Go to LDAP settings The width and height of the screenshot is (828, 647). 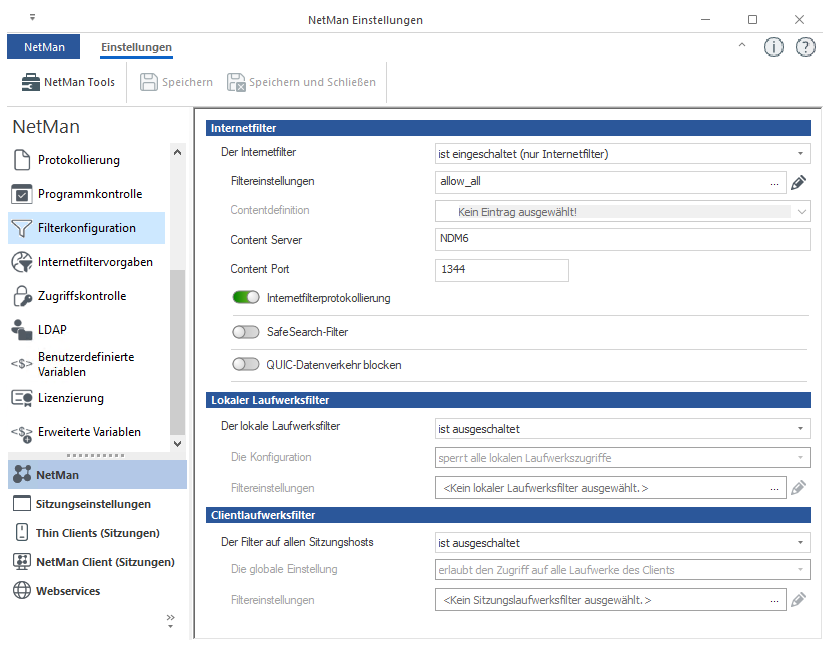[x=52, y=330]
